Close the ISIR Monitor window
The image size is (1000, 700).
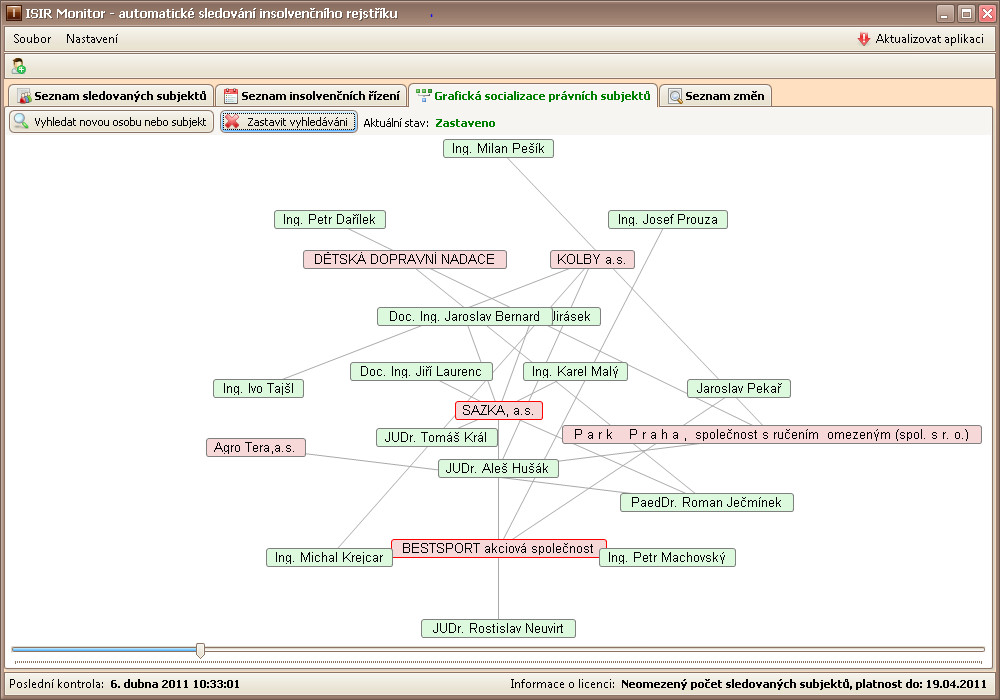click(x=987, y=13)
